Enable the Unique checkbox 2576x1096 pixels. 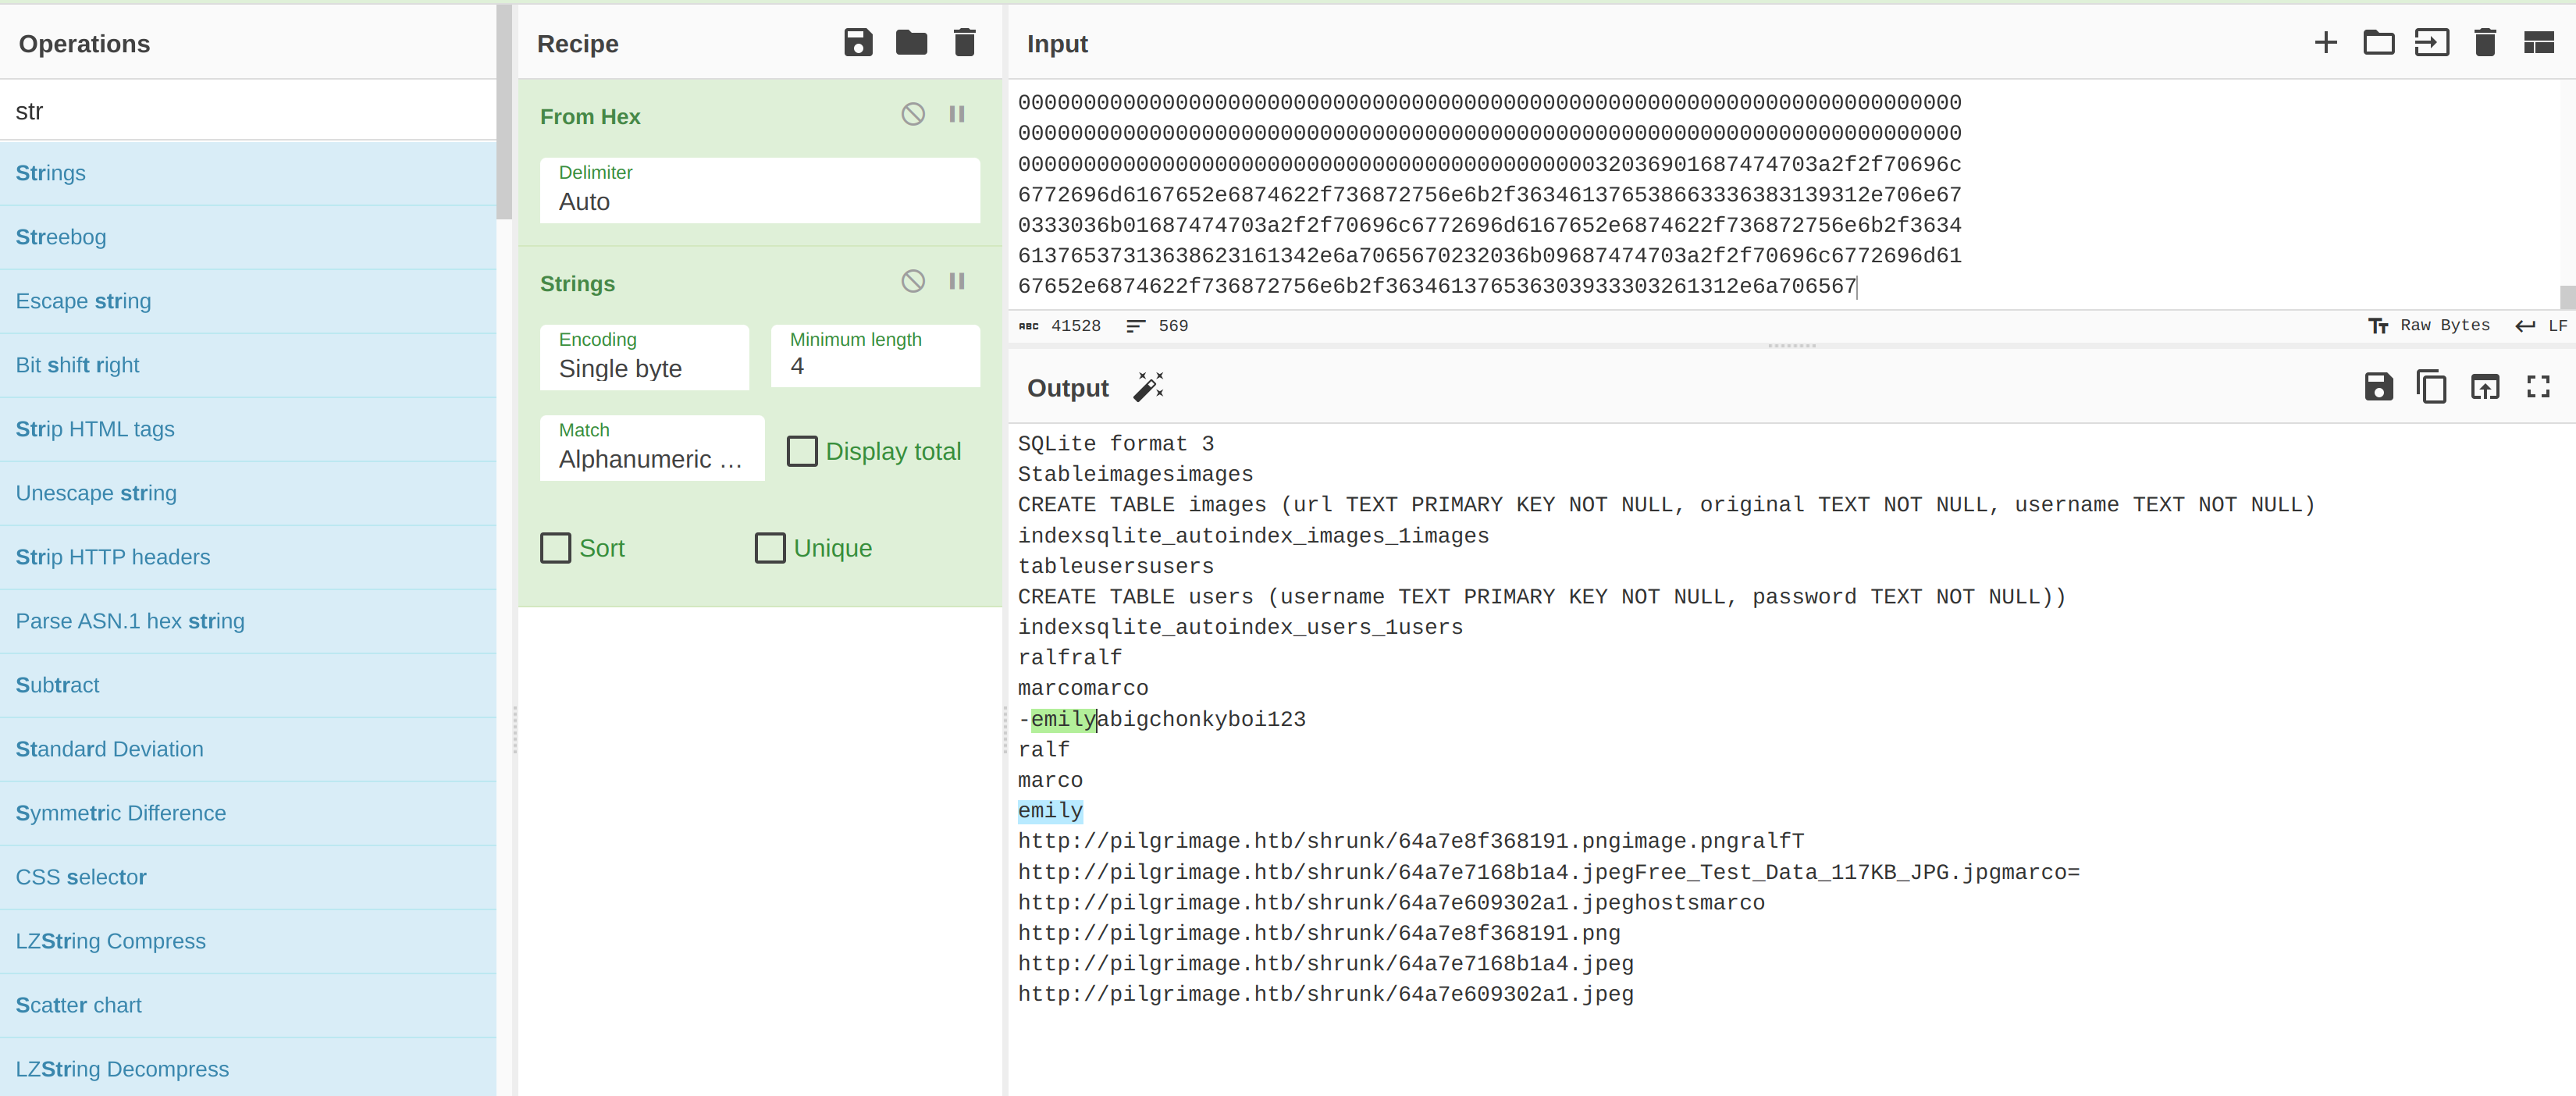pyautogui.click(x=769, y=548)
